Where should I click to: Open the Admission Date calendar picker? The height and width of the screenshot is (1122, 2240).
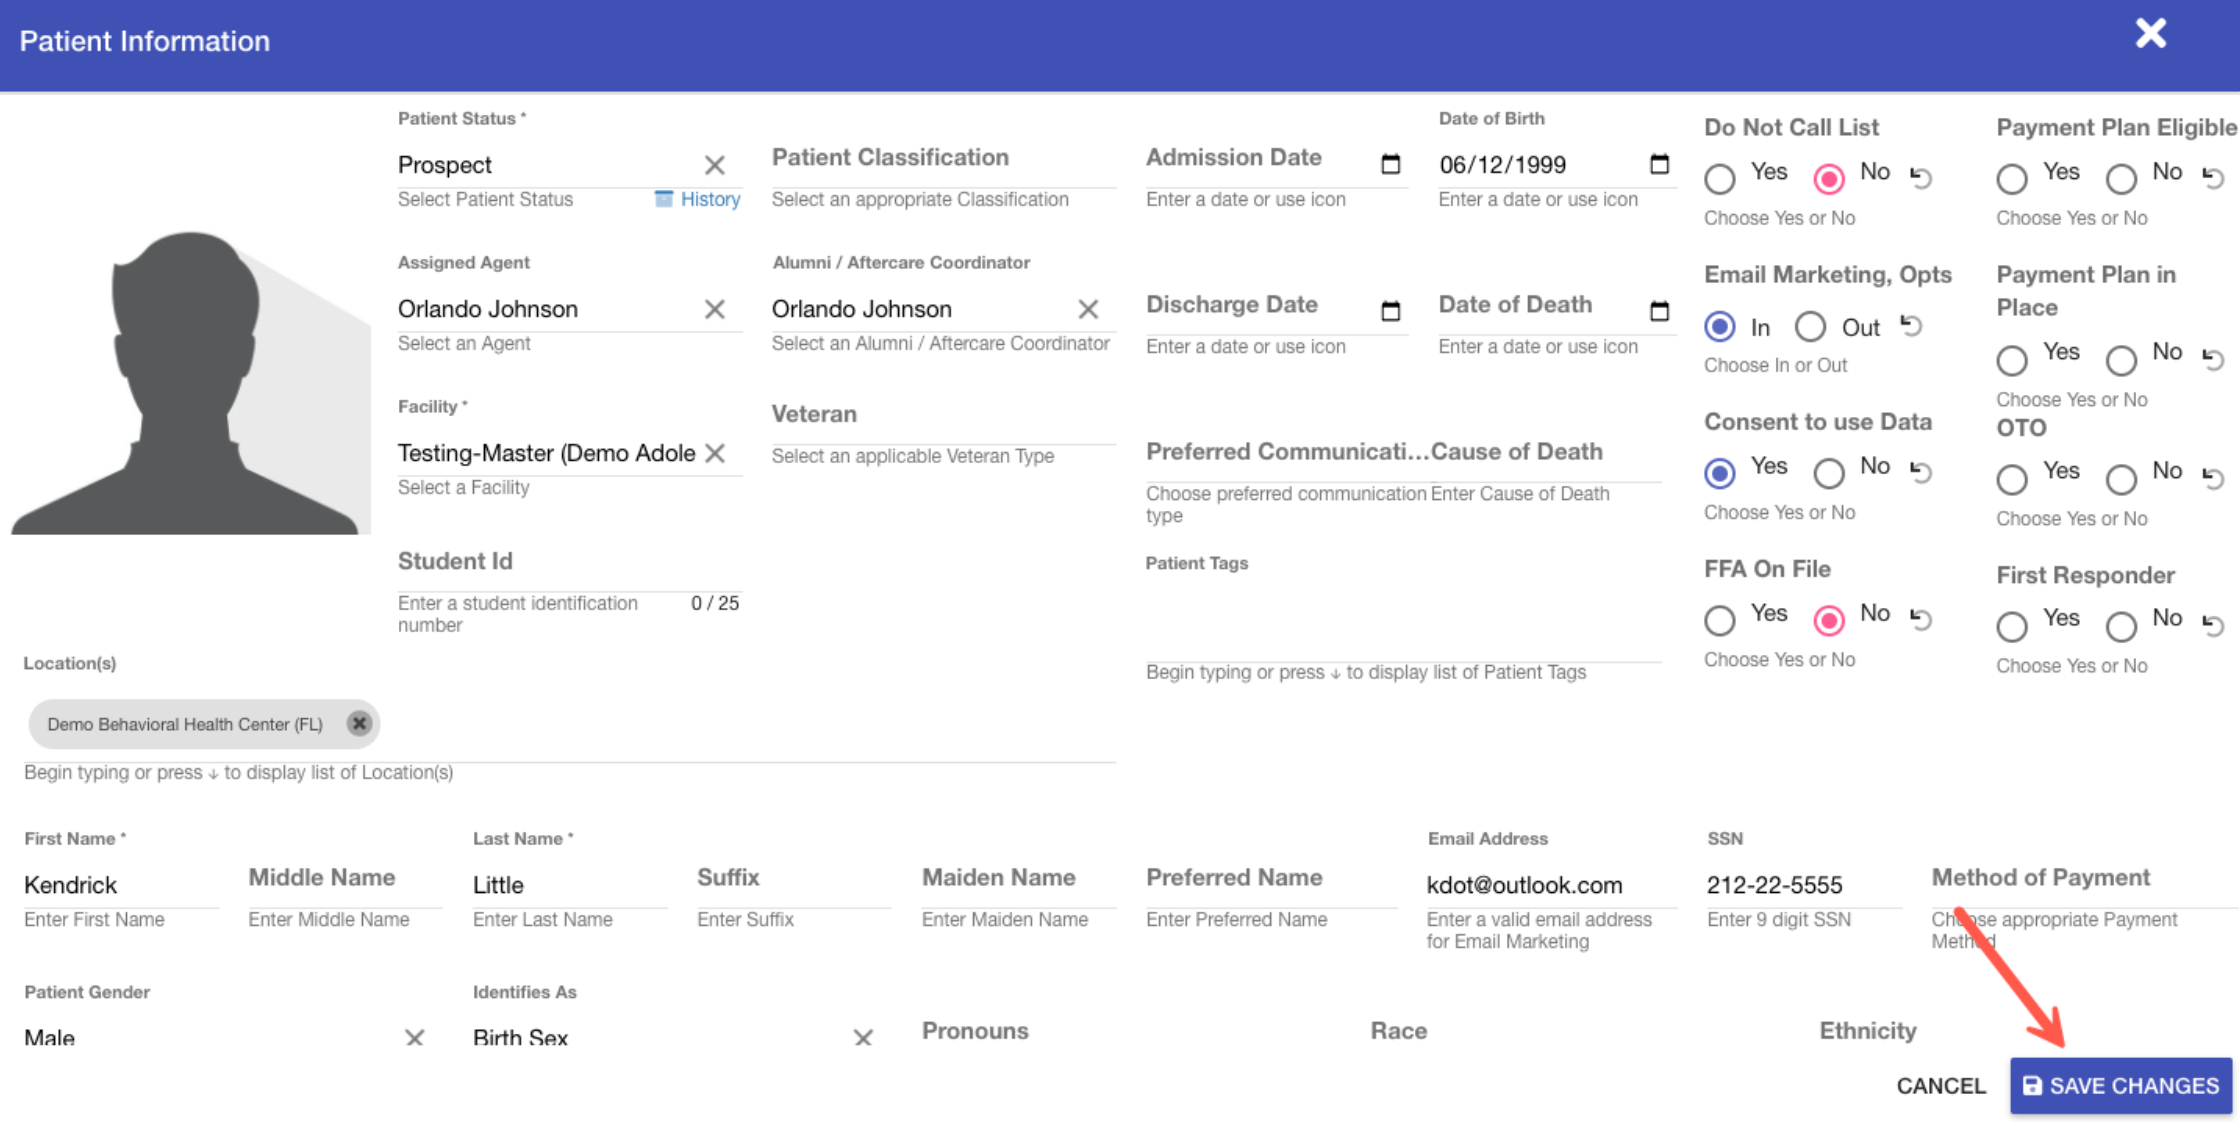pos(1390,164)
